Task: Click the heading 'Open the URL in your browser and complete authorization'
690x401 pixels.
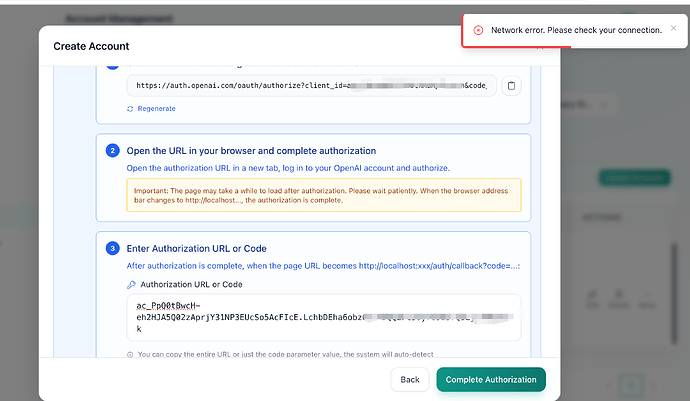Action: tap(251, 151)
